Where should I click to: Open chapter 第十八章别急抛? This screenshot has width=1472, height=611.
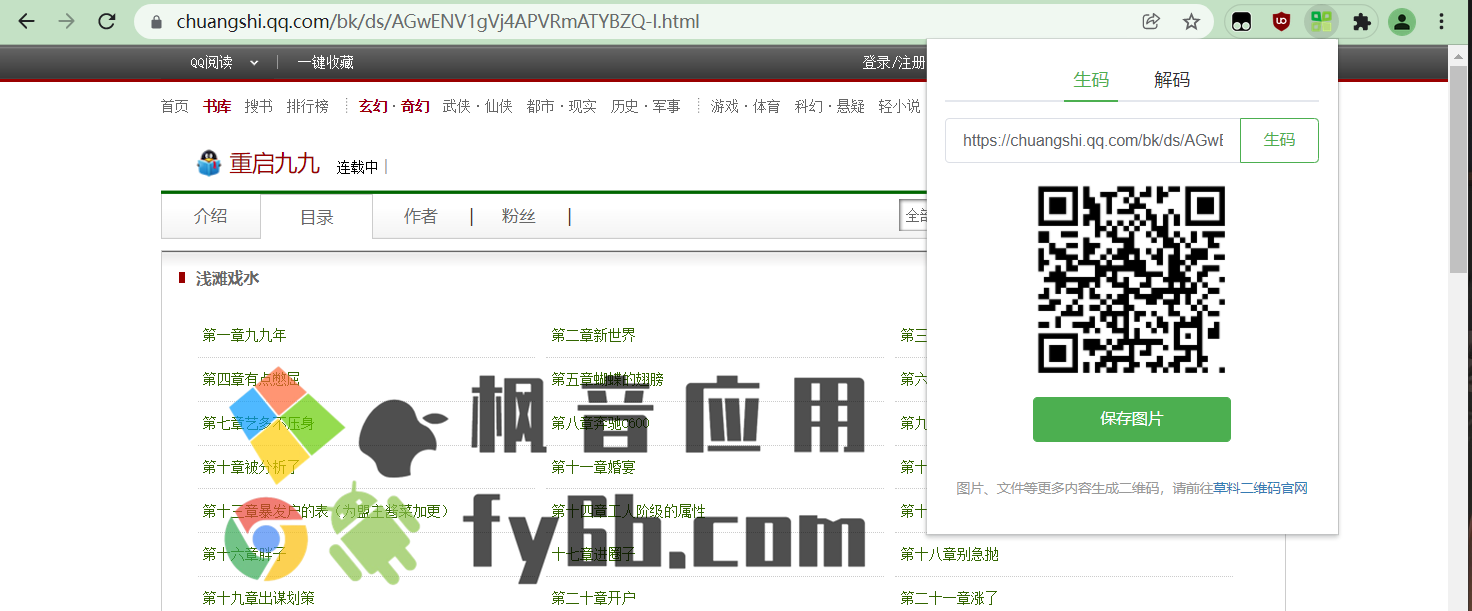coord(949,554)
